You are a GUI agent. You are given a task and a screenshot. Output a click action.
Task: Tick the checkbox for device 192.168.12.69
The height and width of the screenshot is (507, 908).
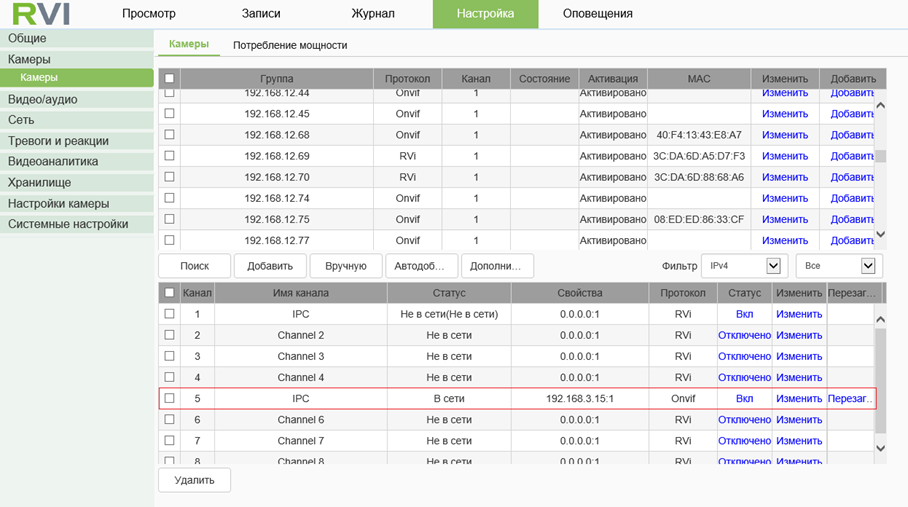pyautogui.click(x=169, y=156)
